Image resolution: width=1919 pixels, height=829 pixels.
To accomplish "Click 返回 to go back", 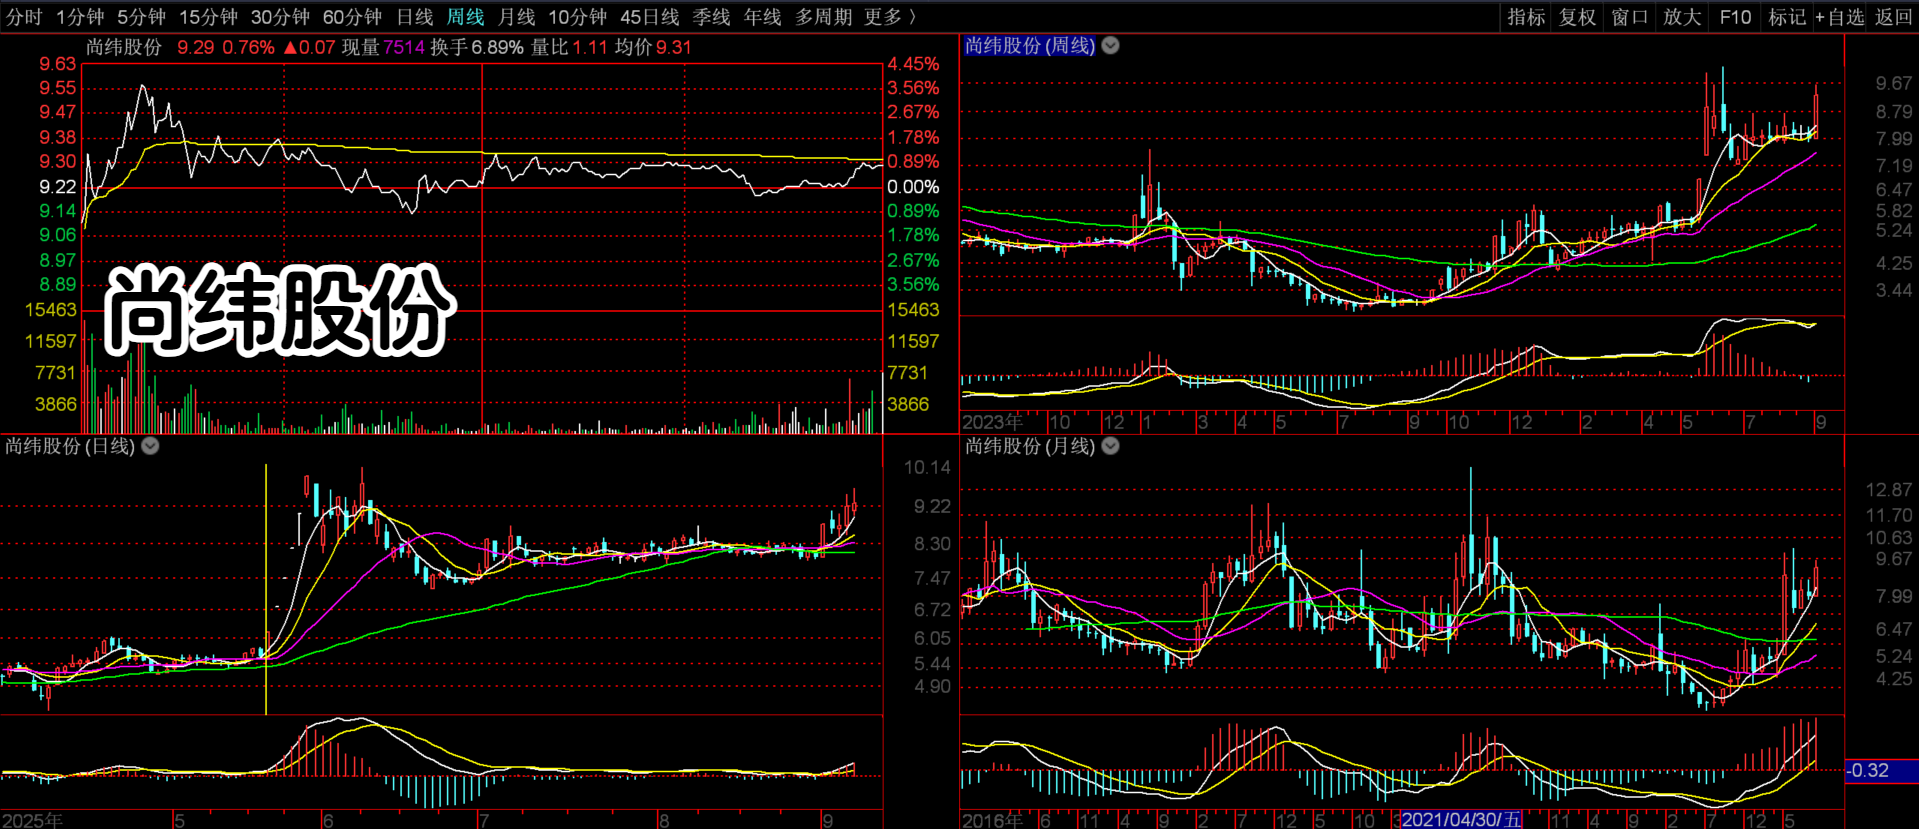I will coord(1893,17).
